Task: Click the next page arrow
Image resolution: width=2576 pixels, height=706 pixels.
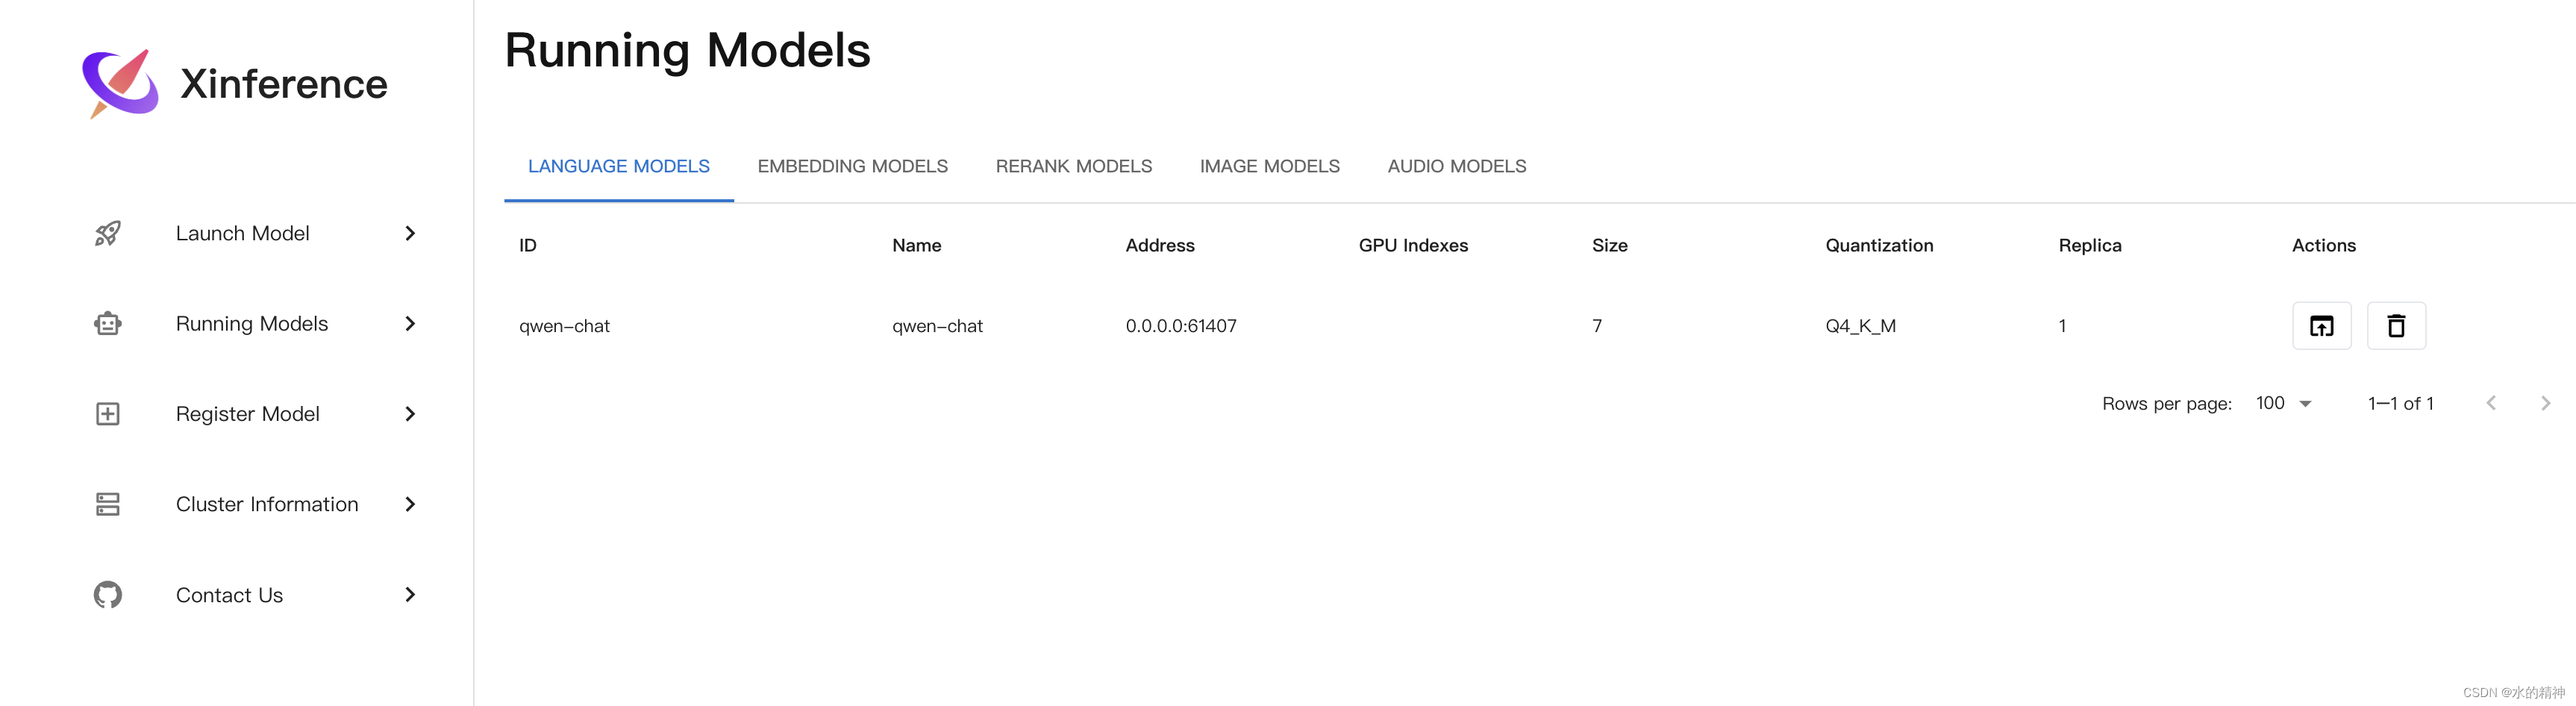Action: [x=2545, y=403]
